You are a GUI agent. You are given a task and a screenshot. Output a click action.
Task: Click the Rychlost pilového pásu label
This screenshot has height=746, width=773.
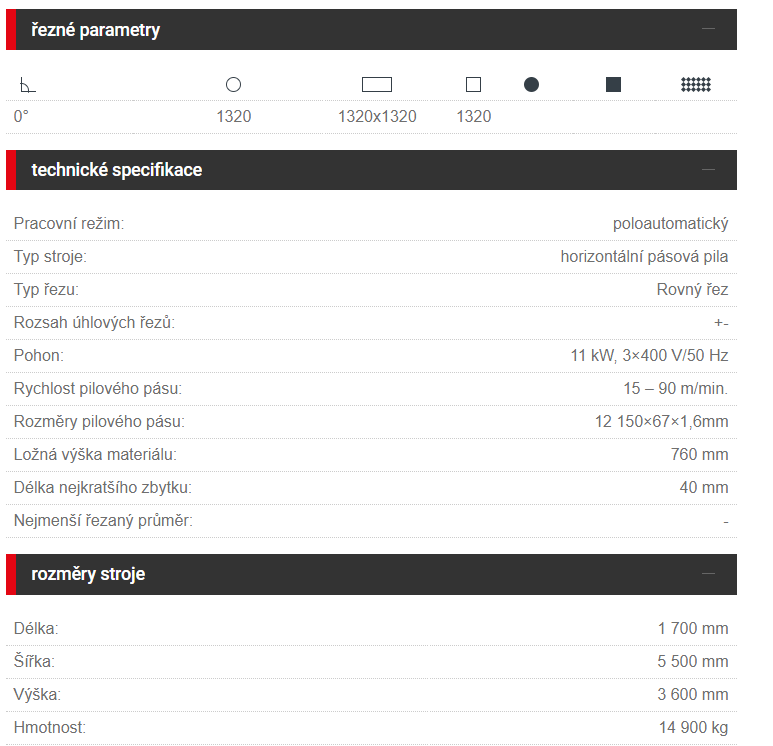coord(98,389)
